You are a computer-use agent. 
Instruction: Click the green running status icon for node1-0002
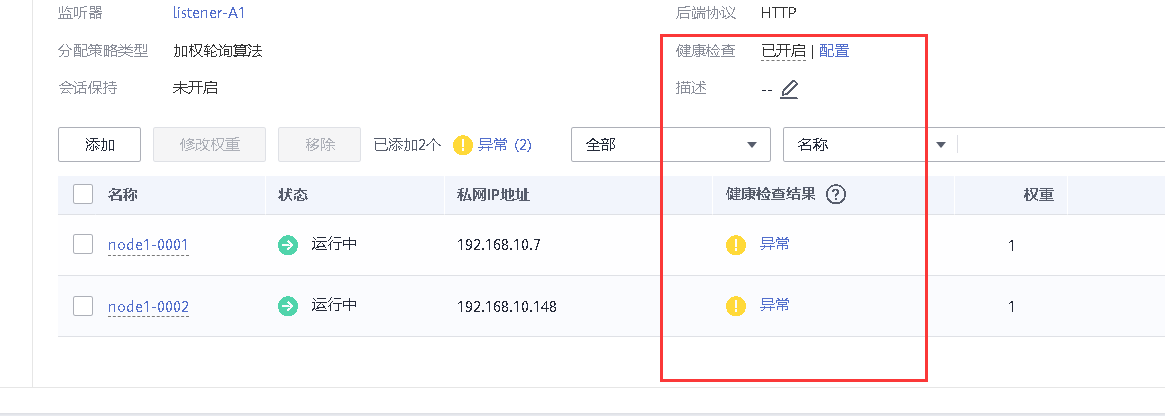(x=288, y=306)
